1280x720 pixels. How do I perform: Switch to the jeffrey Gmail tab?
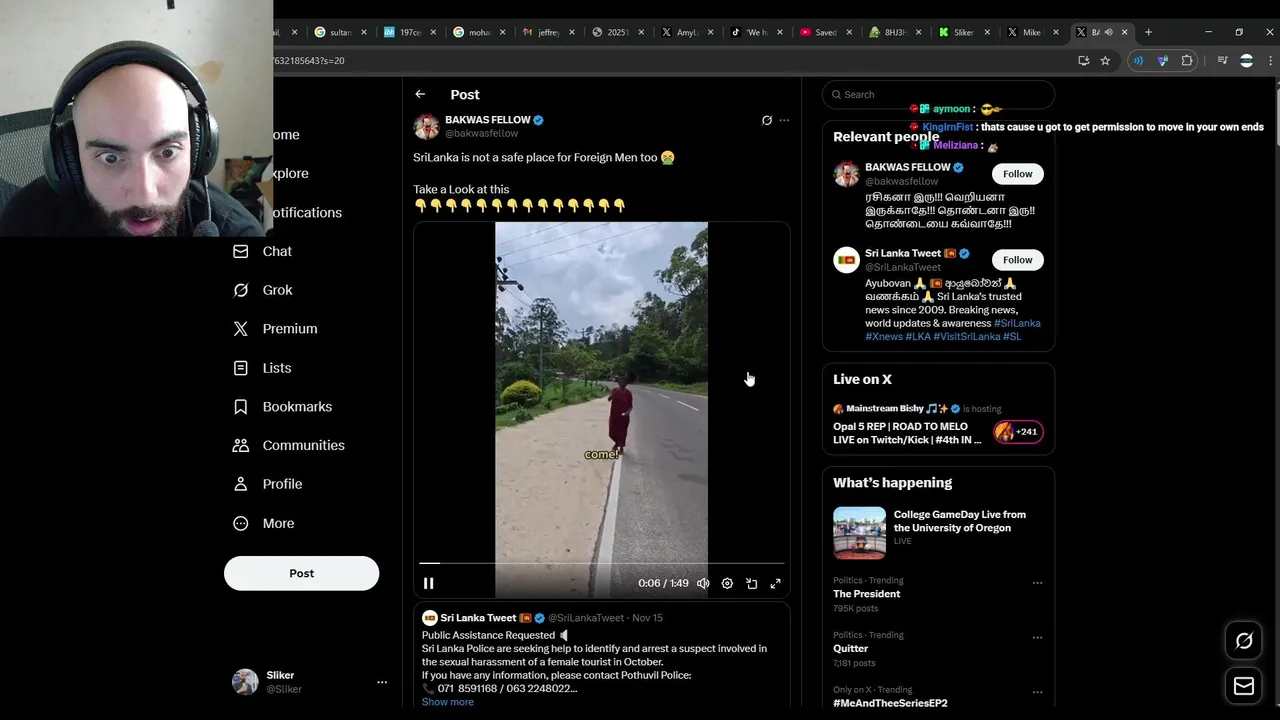547,32
